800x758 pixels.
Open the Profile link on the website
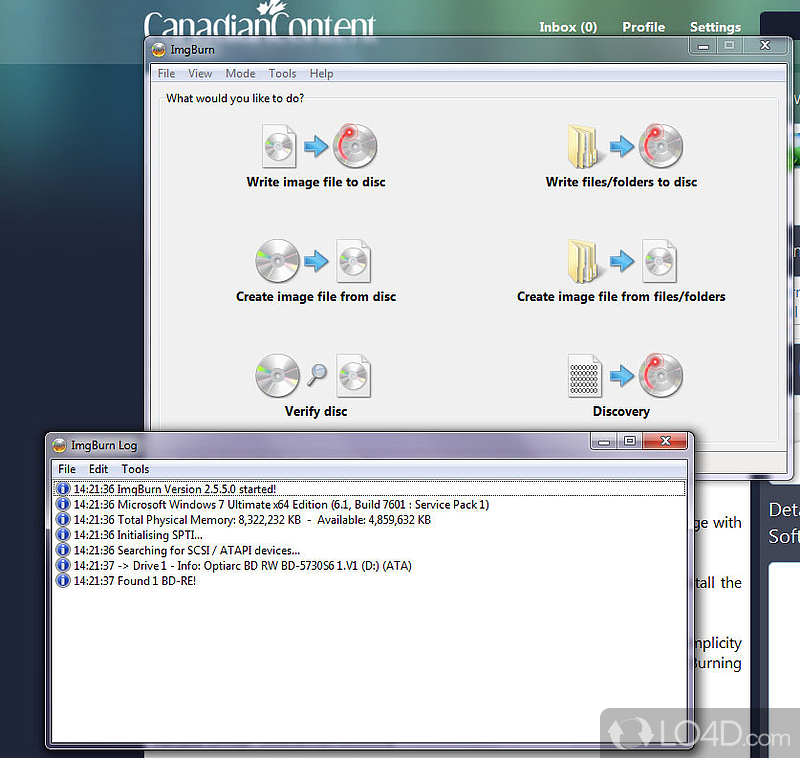(x=643, y=27)
